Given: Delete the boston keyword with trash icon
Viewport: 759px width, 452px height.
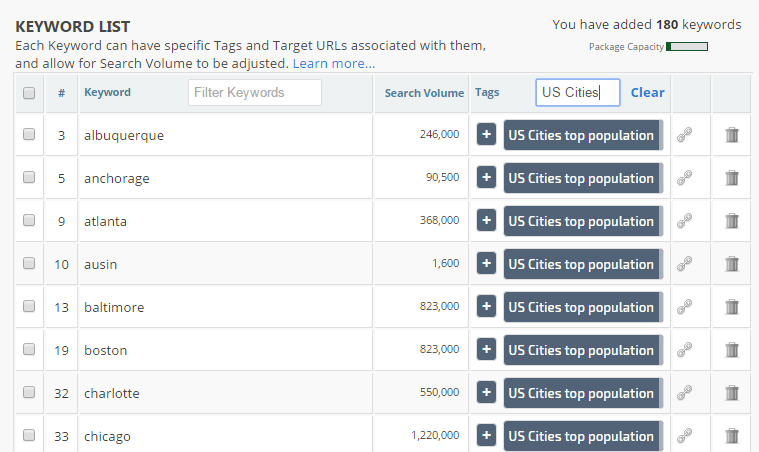Looking at the screenshot, I should [x=731, y=350].
